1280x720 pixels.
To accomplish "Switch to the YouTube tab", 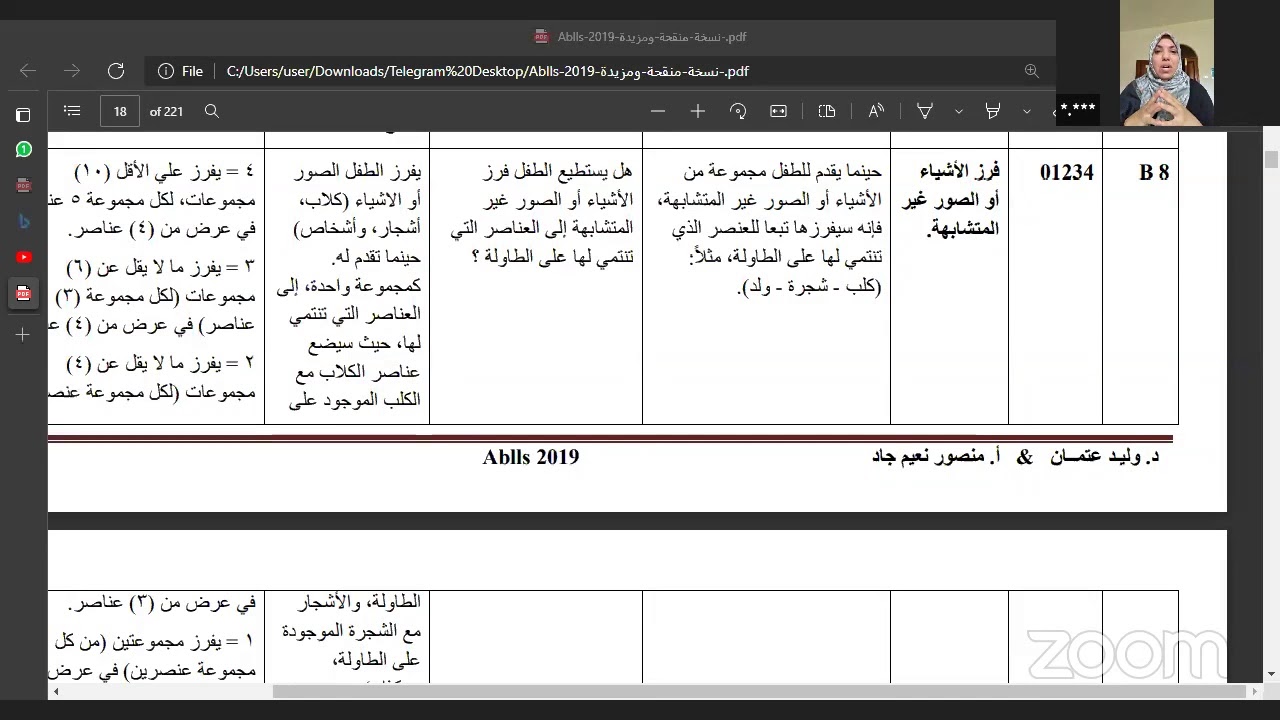I will click(x=23, y=257).
